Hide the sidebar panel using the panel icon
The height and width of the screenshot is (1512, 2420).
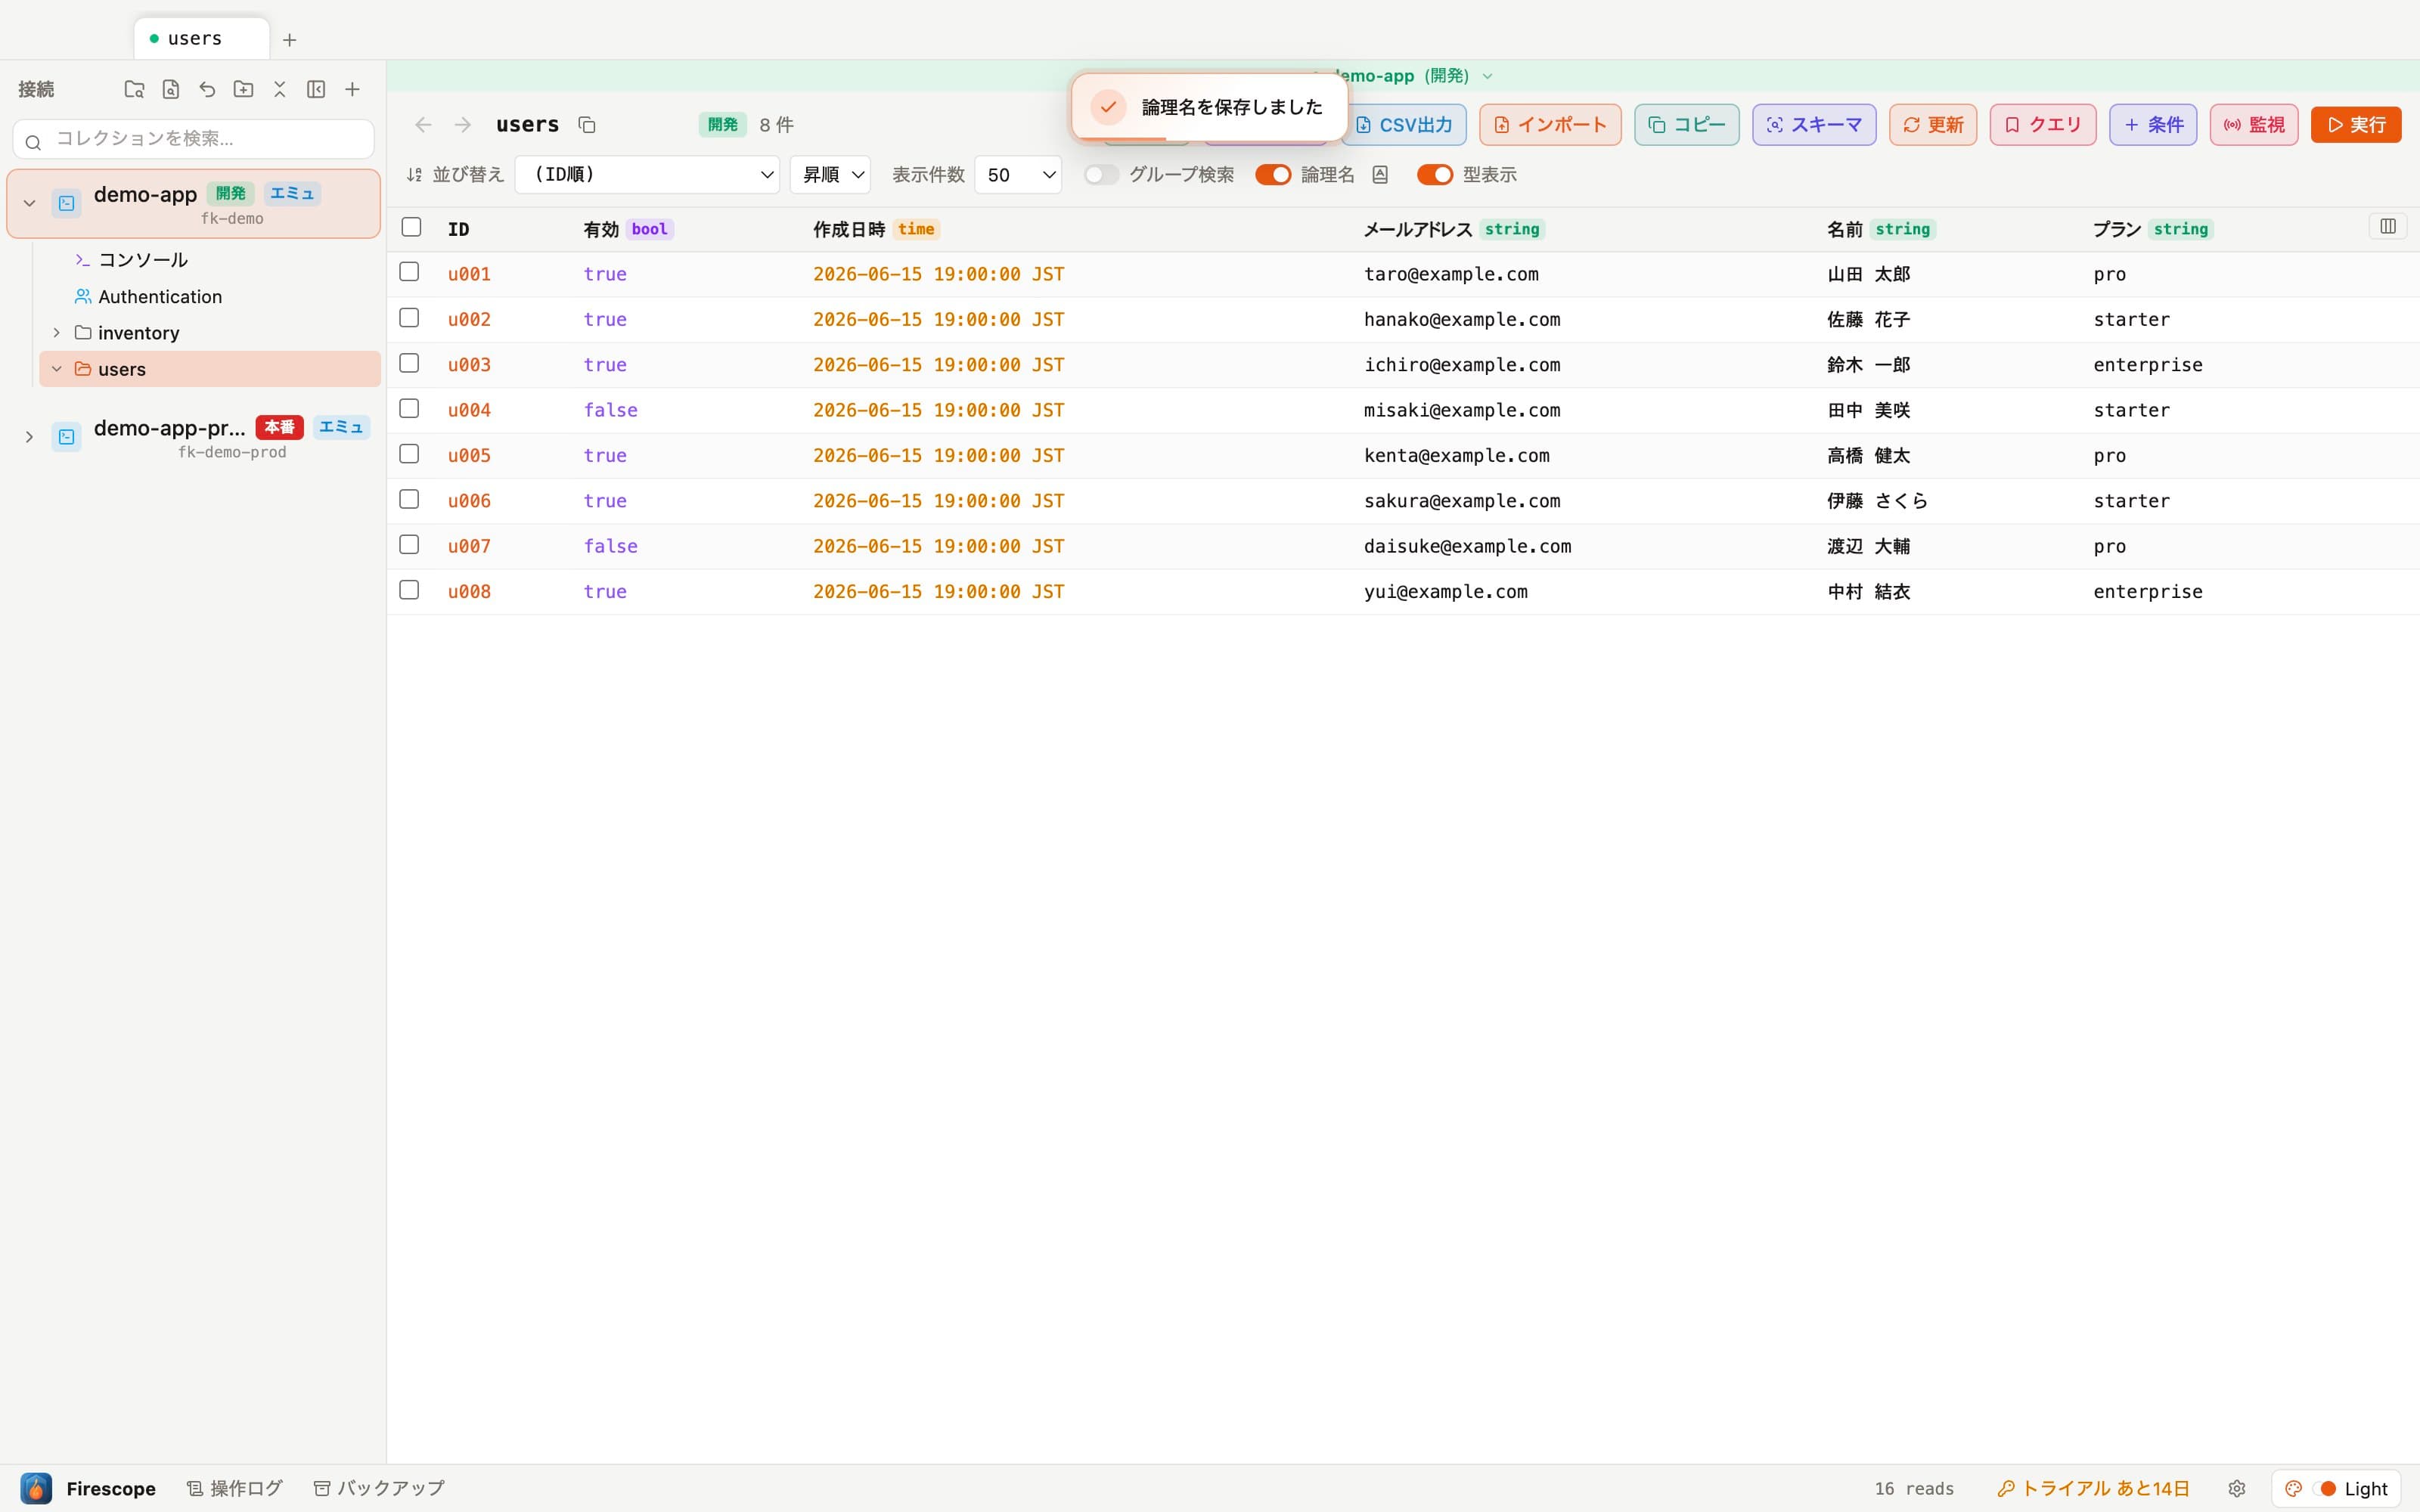pos(316,89)
